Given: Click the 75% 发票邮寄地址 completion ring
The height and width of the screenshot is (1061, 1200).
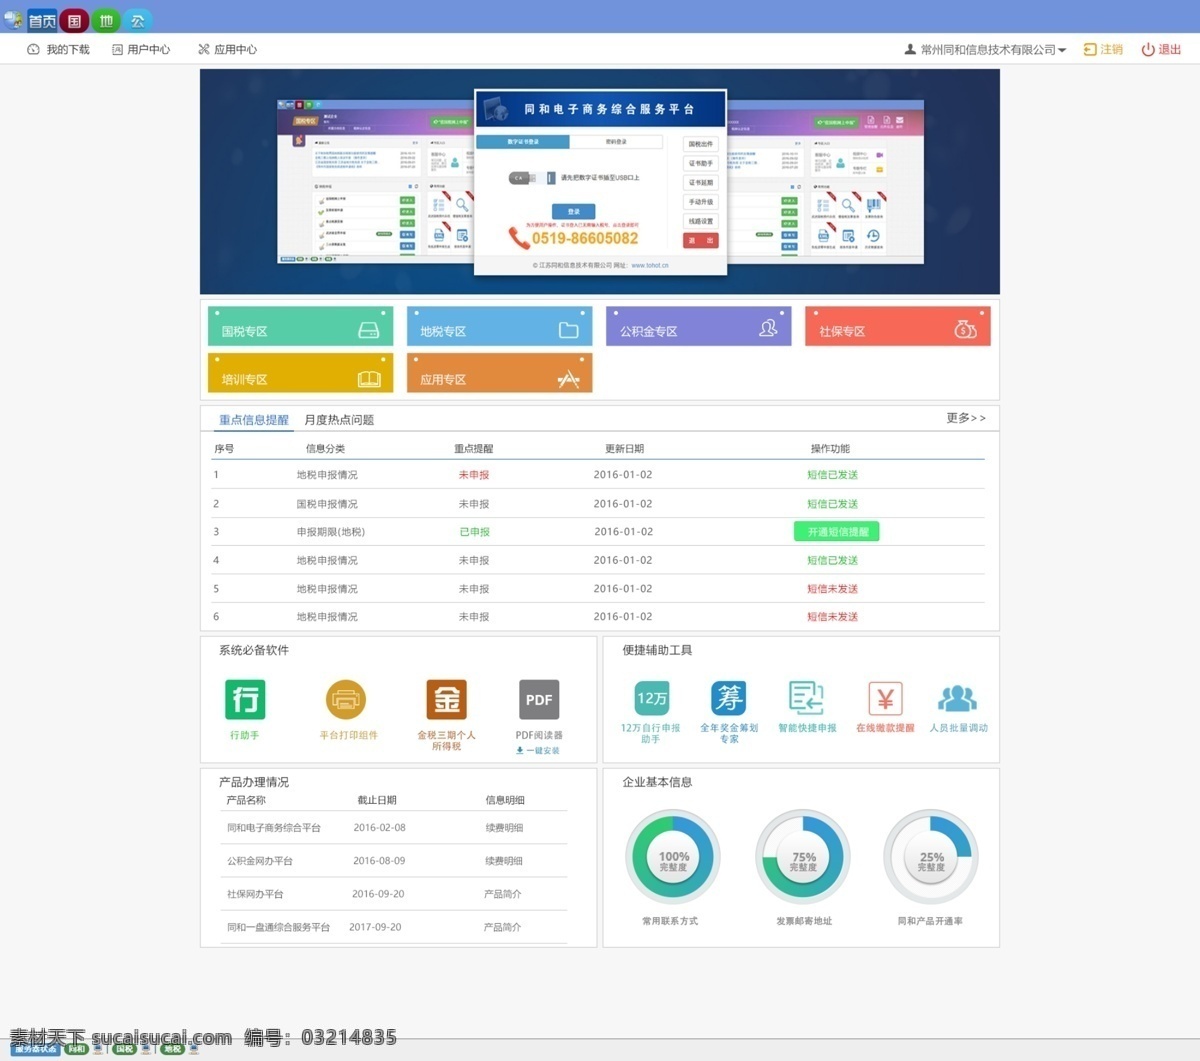Looking at the screenshot, I should [803, 857].
